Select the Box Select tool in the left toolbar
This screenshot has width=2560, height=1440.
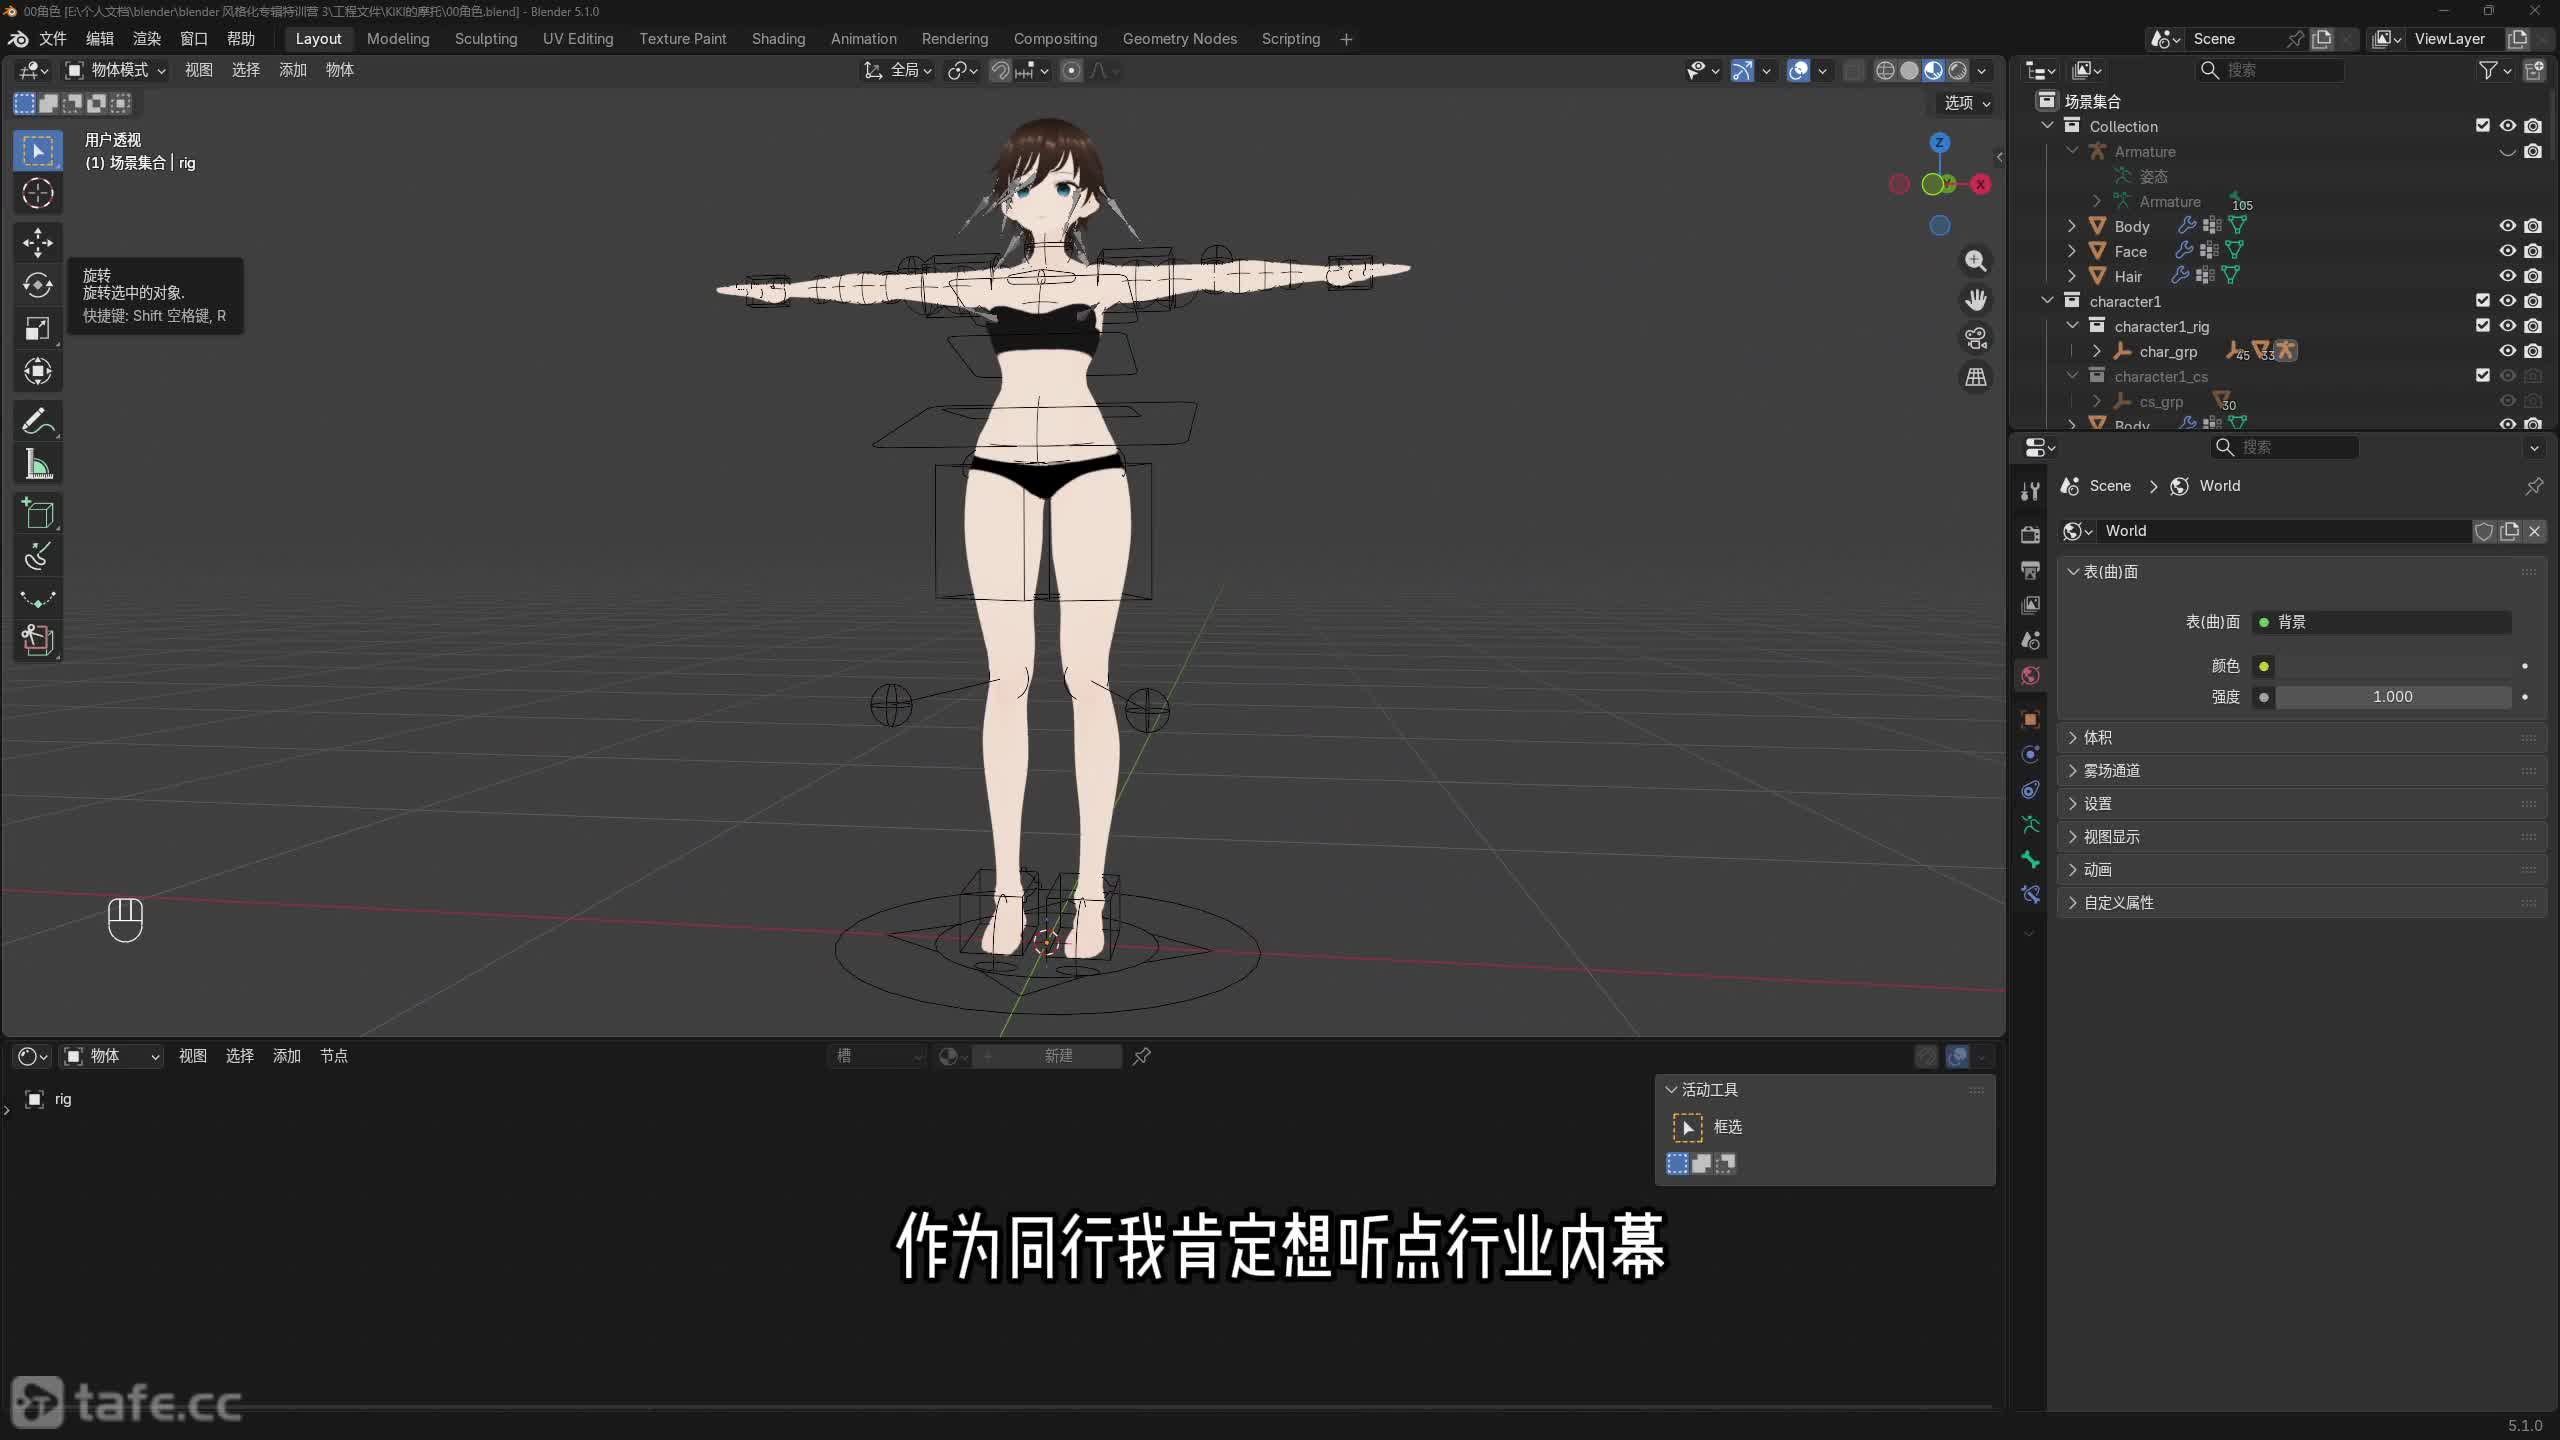[38, 151]
